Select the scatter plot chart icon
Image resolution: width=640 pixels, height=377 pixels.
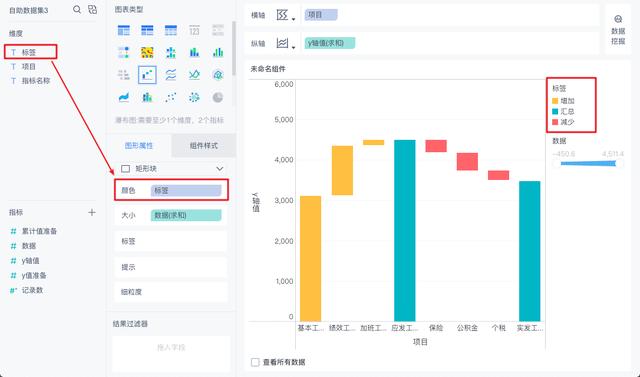click(x=171, y=97)
